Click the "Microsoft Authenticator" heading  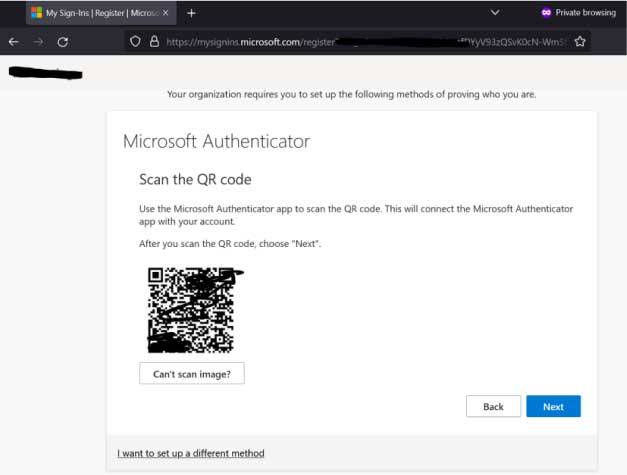216,141
